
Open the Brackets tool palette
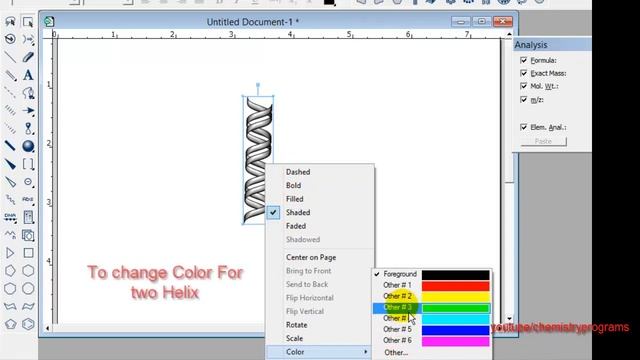point(28,164)
